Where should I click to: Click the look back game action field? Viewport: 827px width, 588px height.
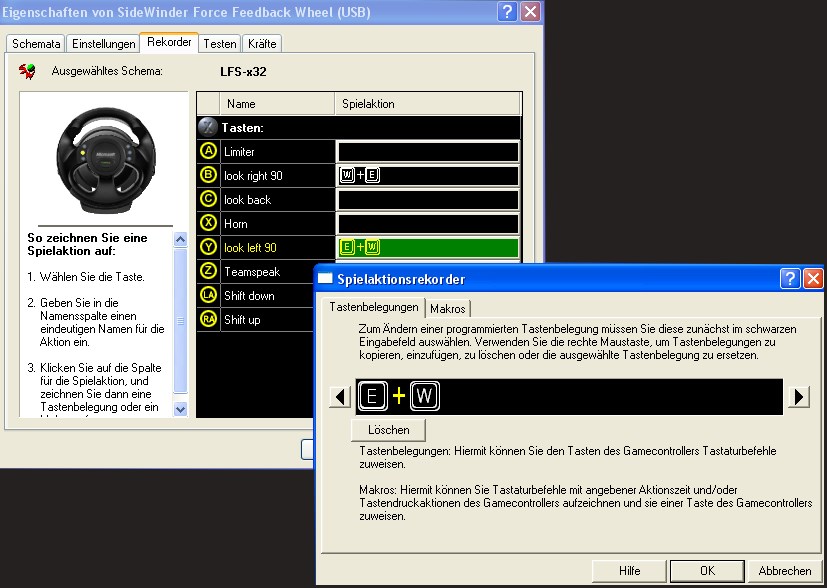pos(428,200)
